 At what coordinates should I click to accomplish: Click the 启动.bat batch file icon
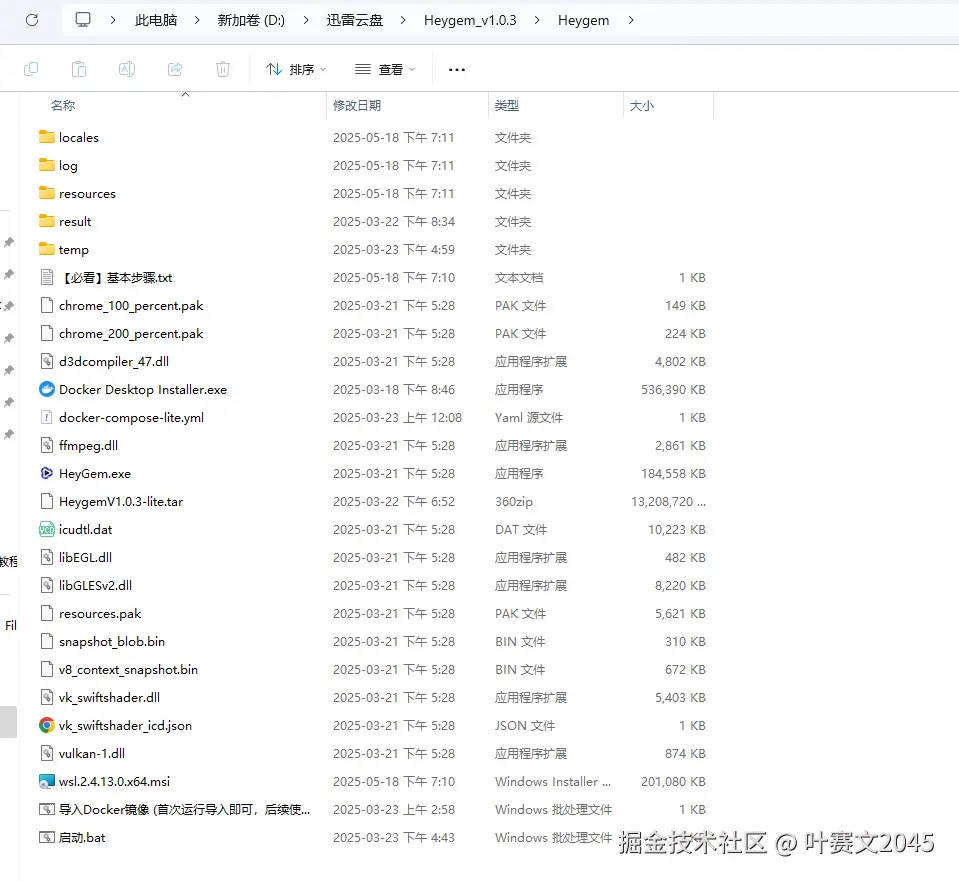coord(47,837)
